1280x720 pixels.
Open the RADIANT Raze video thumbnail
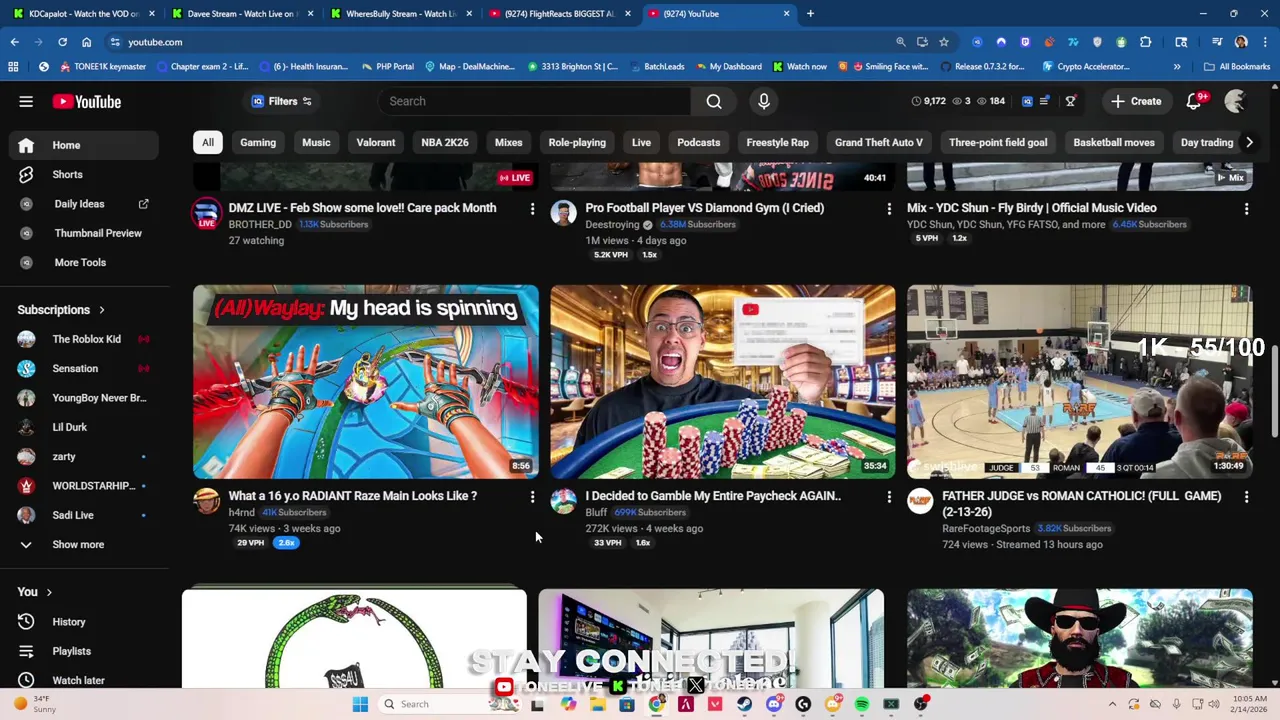click(x=366, y=382)
